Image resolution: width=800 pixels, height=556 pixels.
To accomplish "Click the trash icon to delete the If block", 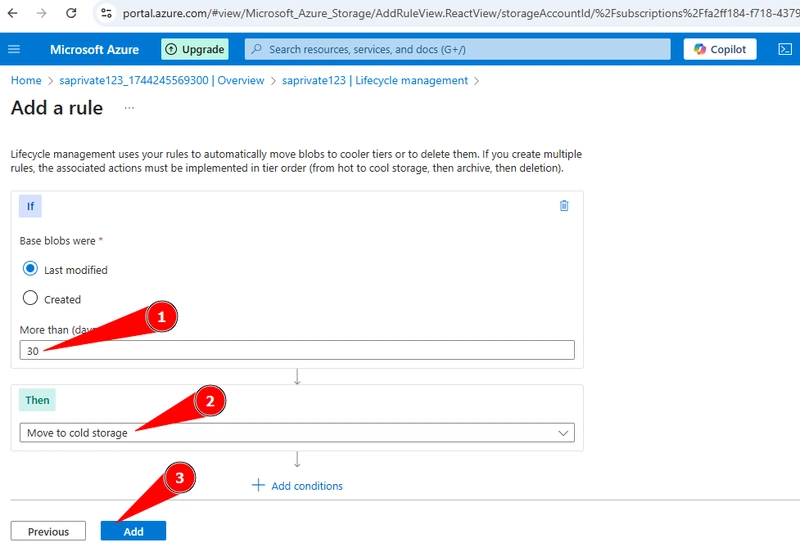I will [x=564, y=206].
